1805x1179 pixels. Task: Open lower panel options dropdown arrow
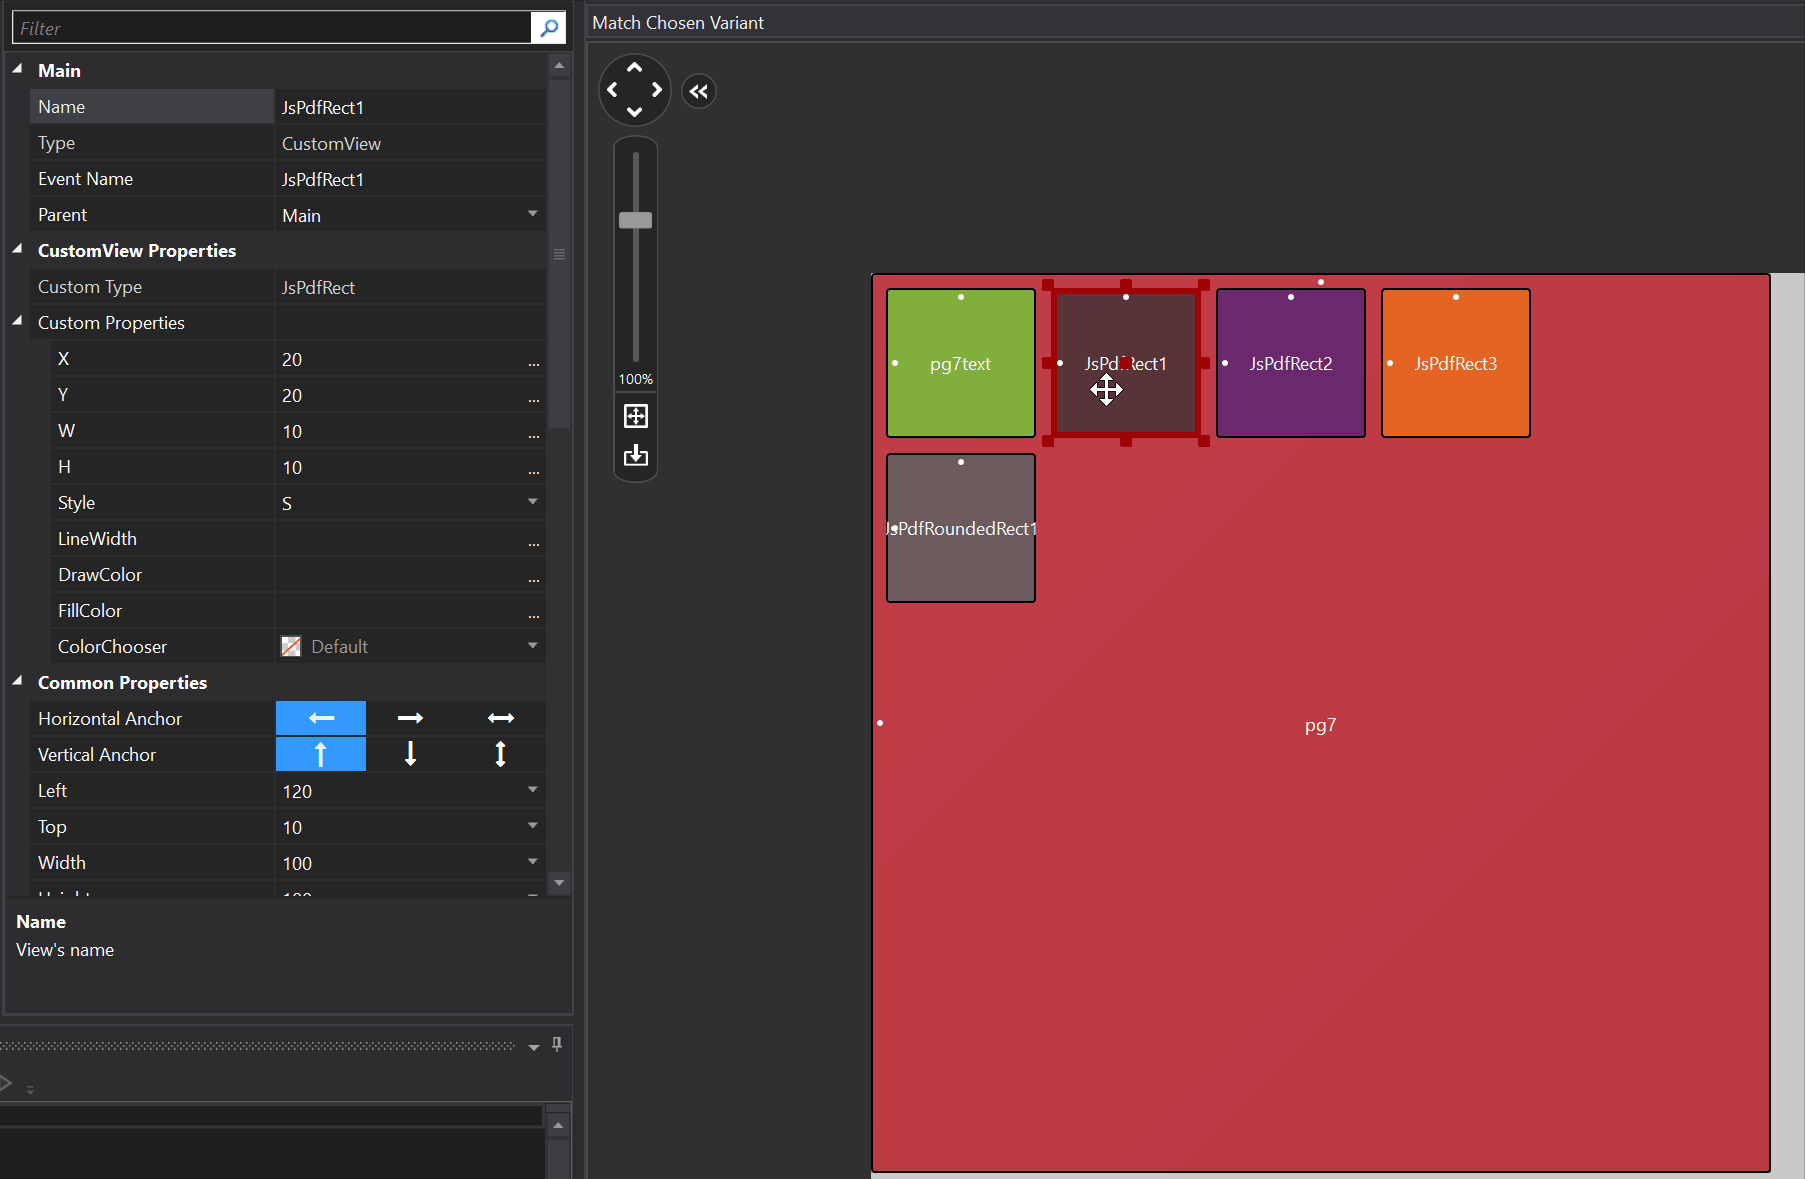[534, 1047]
